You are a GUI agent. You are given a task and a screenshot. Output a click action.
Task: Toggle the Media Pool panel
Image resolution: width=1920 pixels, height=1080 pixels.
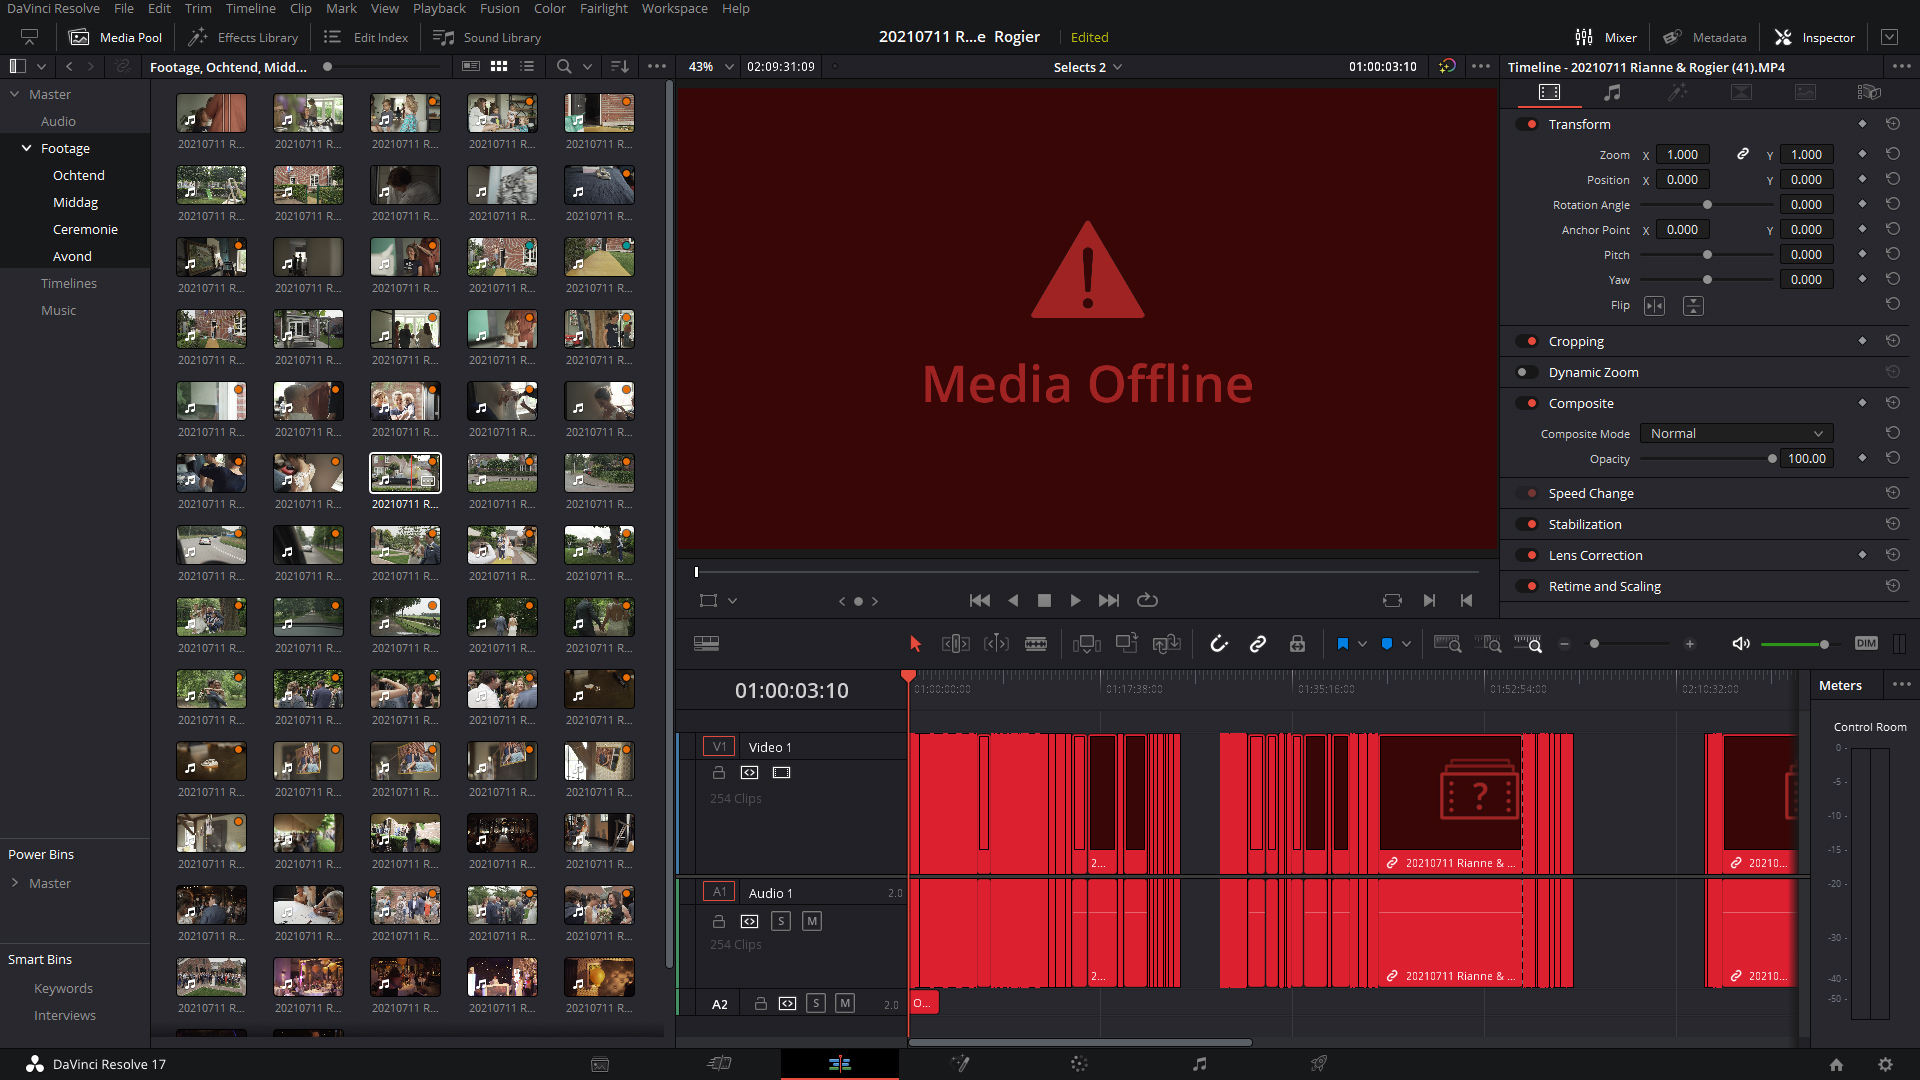[116, 38]
